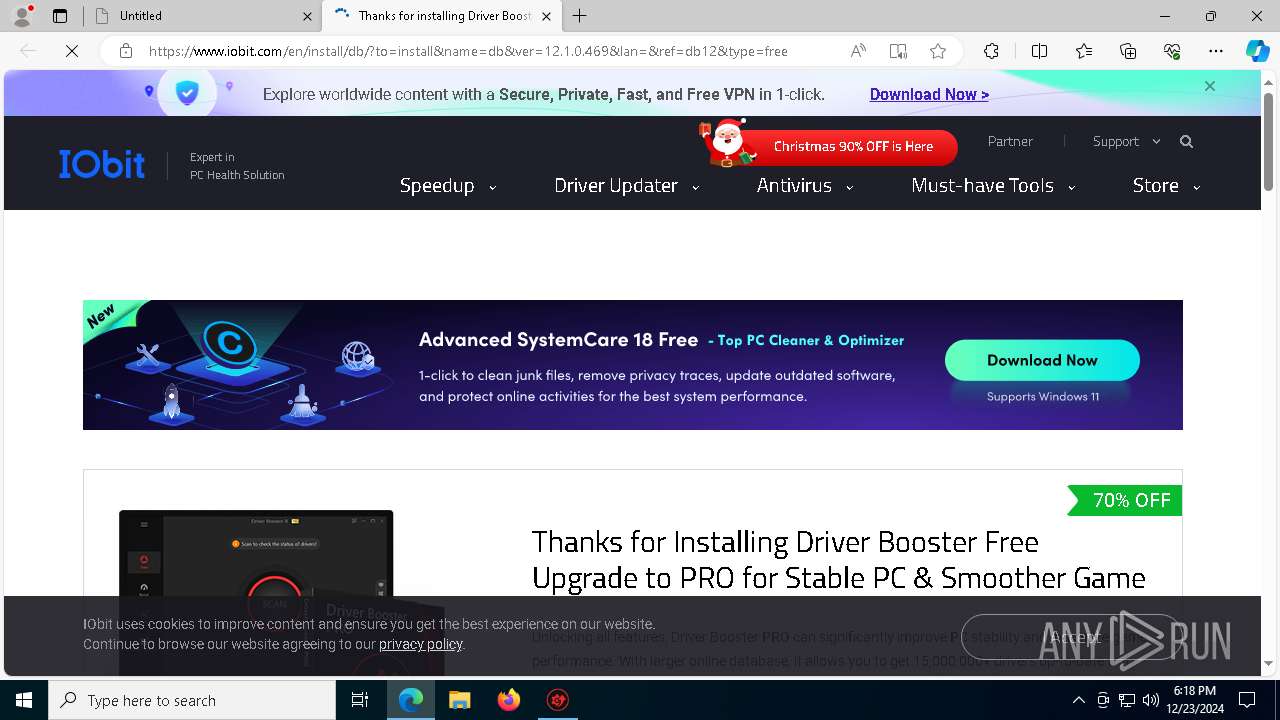The height and width of the screenshot is (720, 1280).
Task: Open the Windows Start menu
Action: point(24,700)
